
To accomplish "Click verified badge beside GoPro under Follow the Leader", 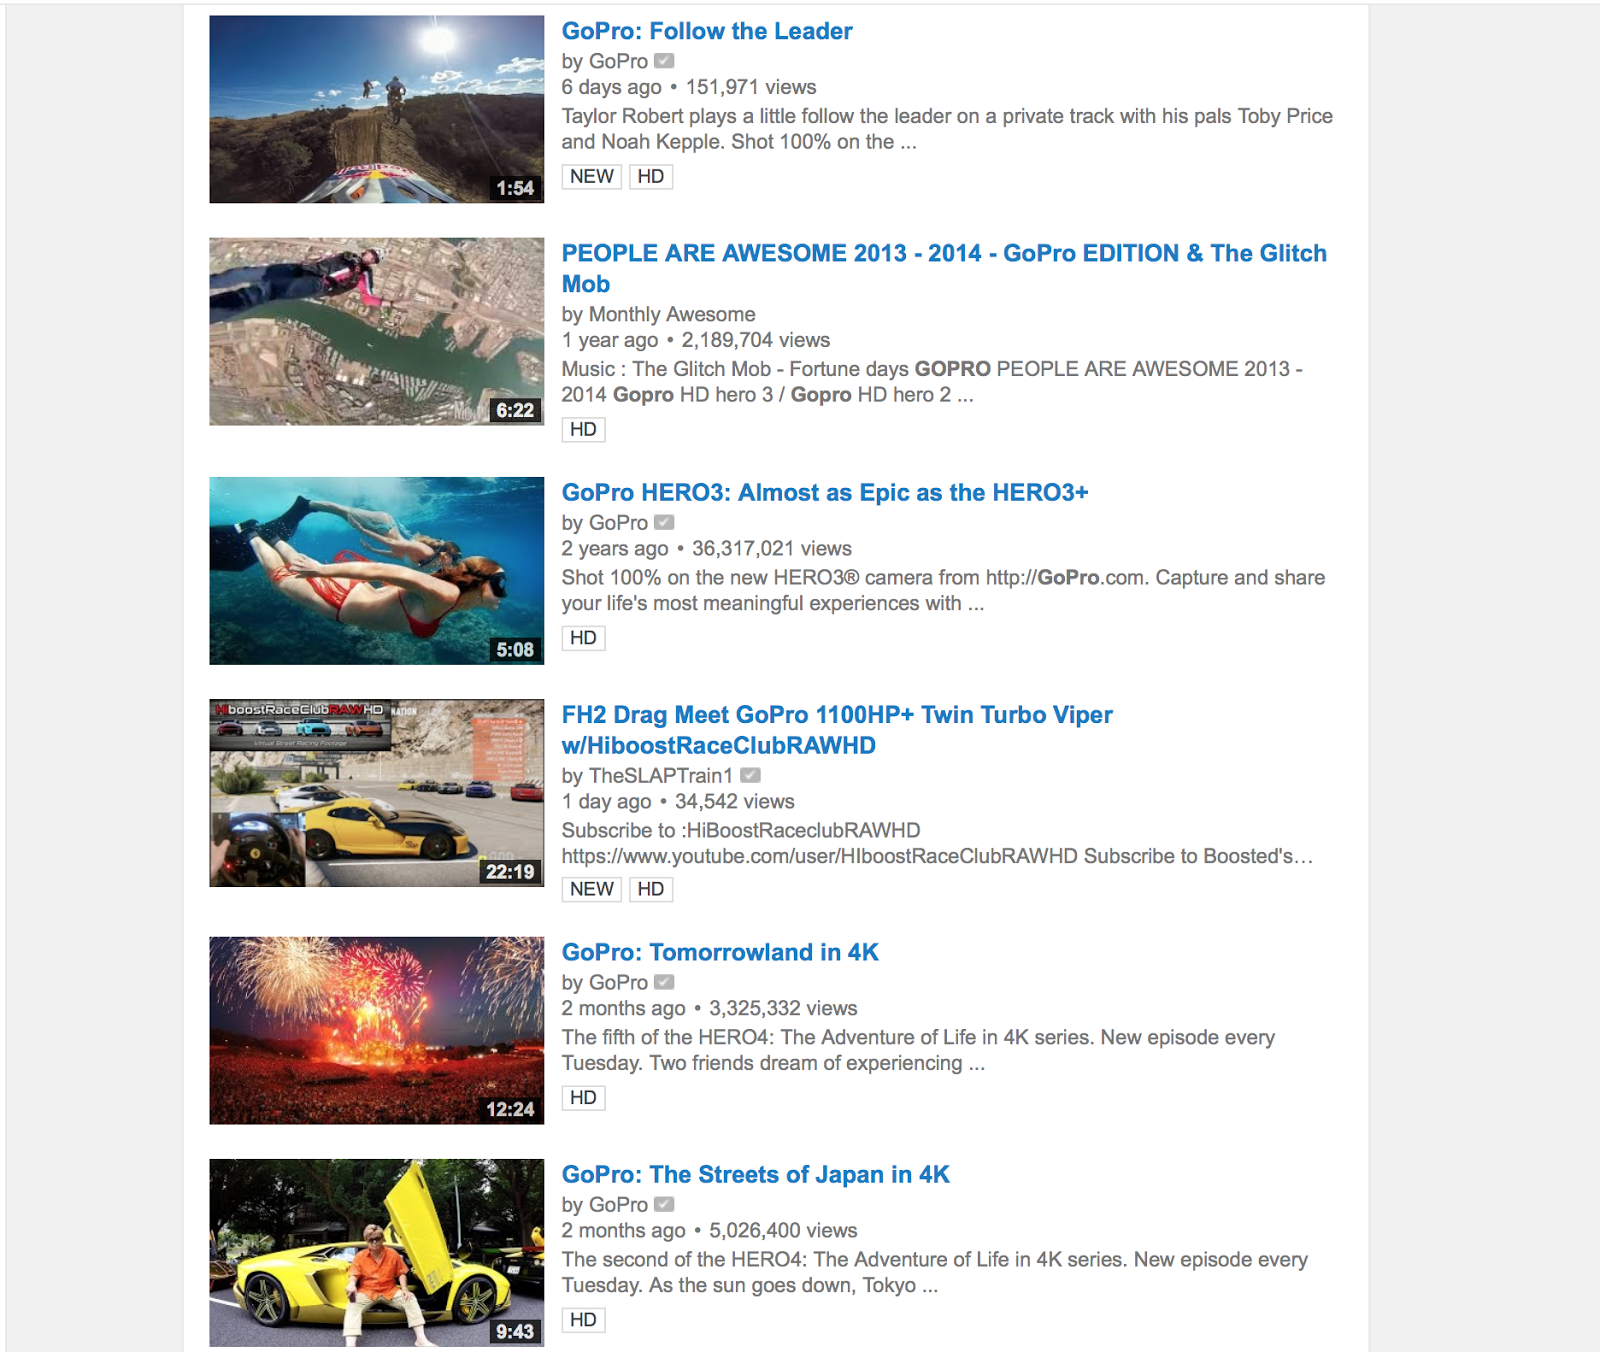I will pyautogui.click(x=664, y=61).
